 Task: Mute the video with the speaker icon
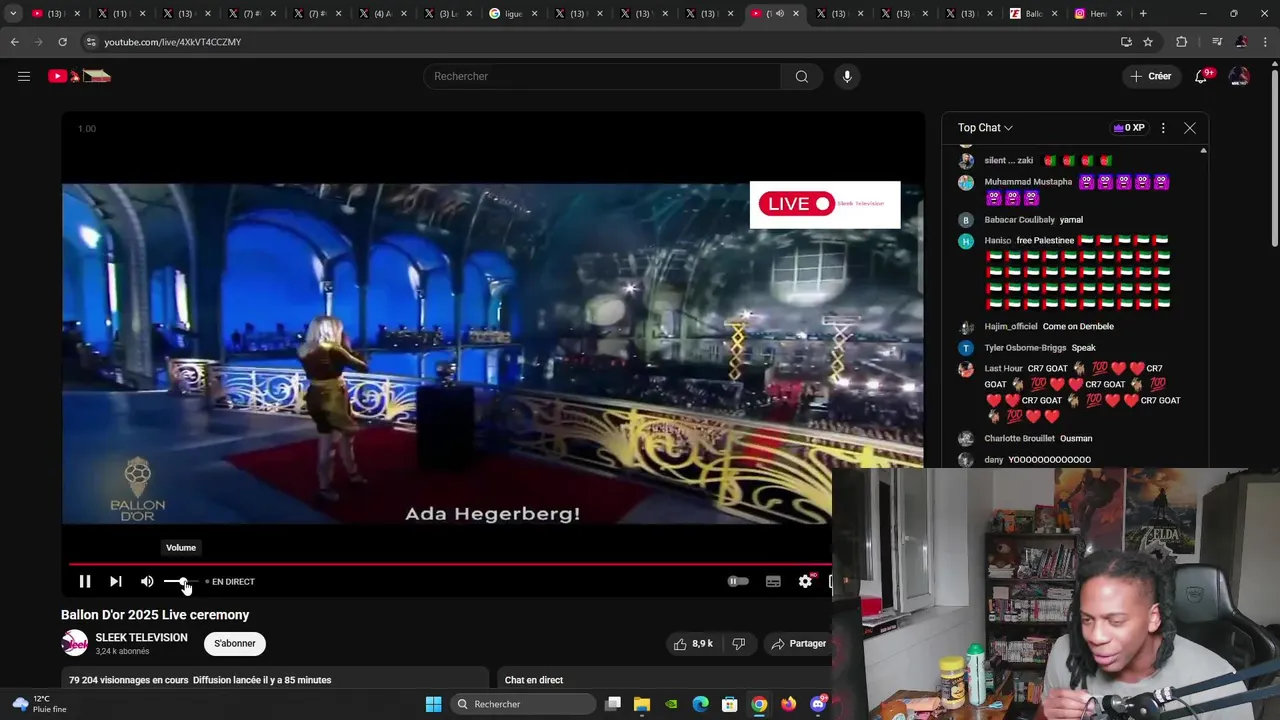(147, 581)
